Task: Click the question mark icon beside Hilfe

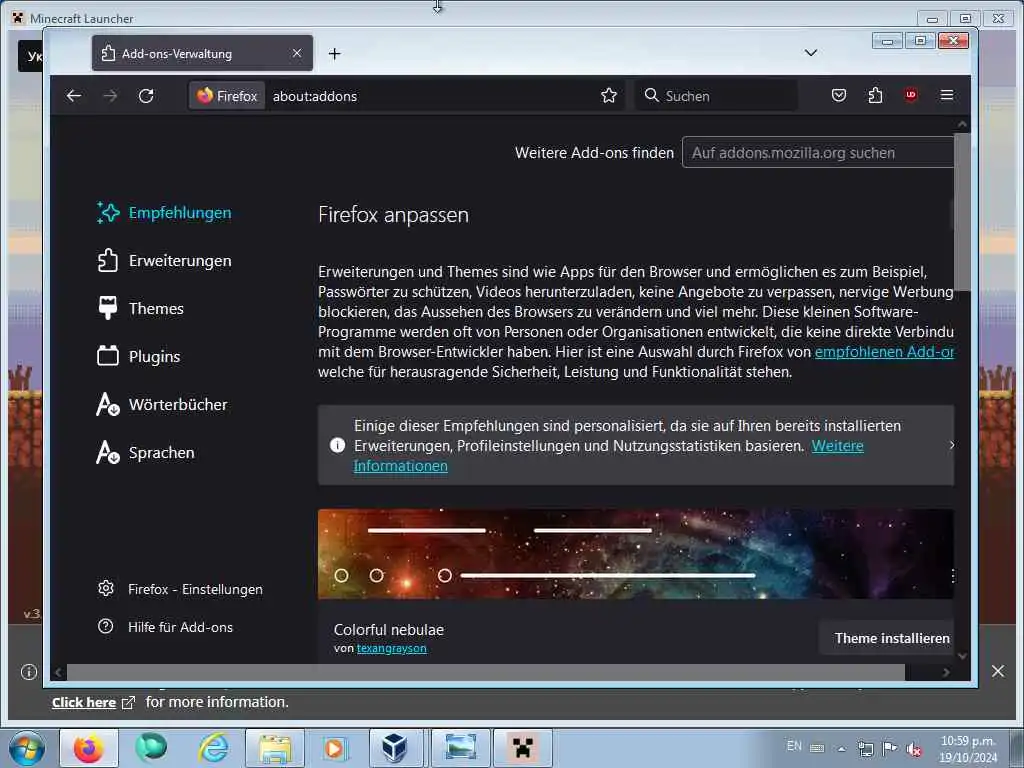Action: pyautogui.click(x=106, y=626)
